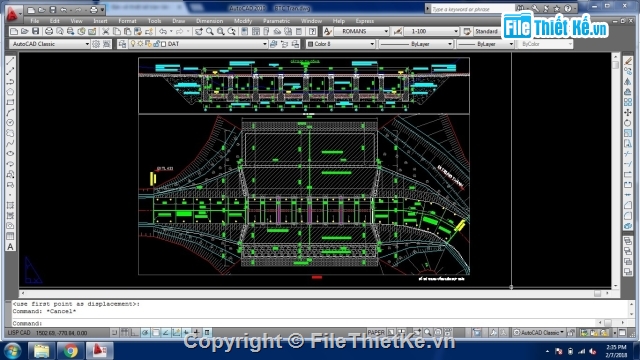Open the Layer Properties Manager icon
Image resolution: width=640 pixels, height=360 pixels.
point(122,44)
